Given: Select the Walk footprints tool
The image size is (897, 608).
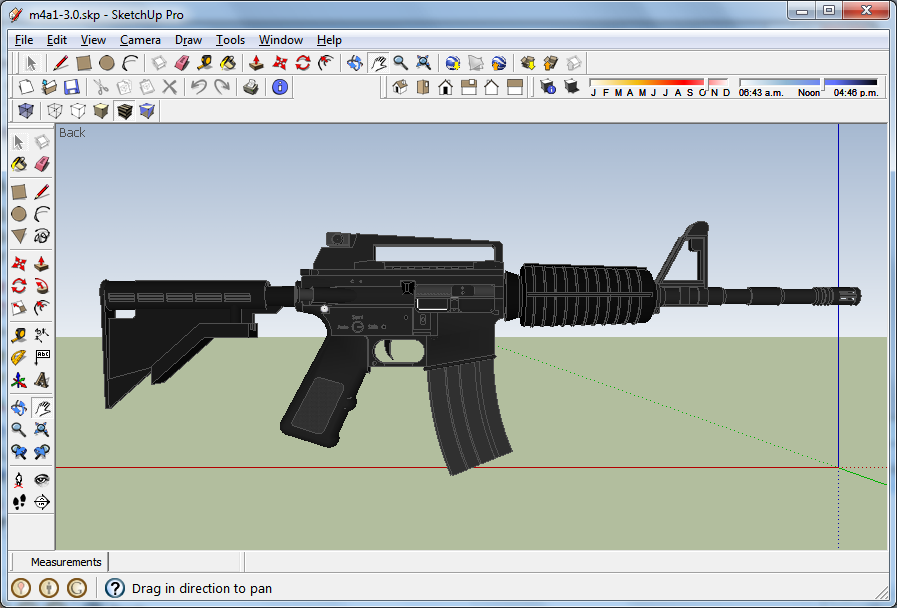Looking at the screenshot, I should point(19,502).
